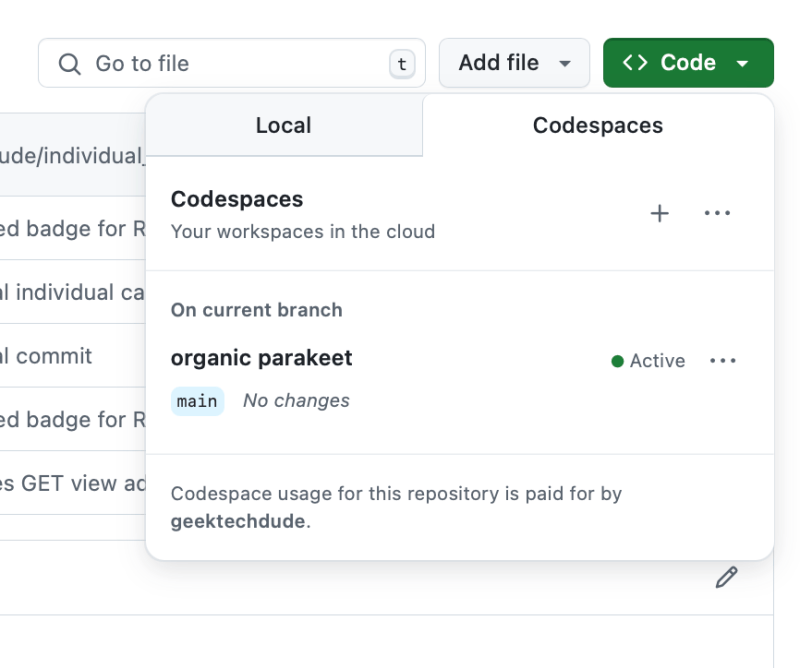
Task: Open the Add file dropdown
Action: [x=514, y=63]
